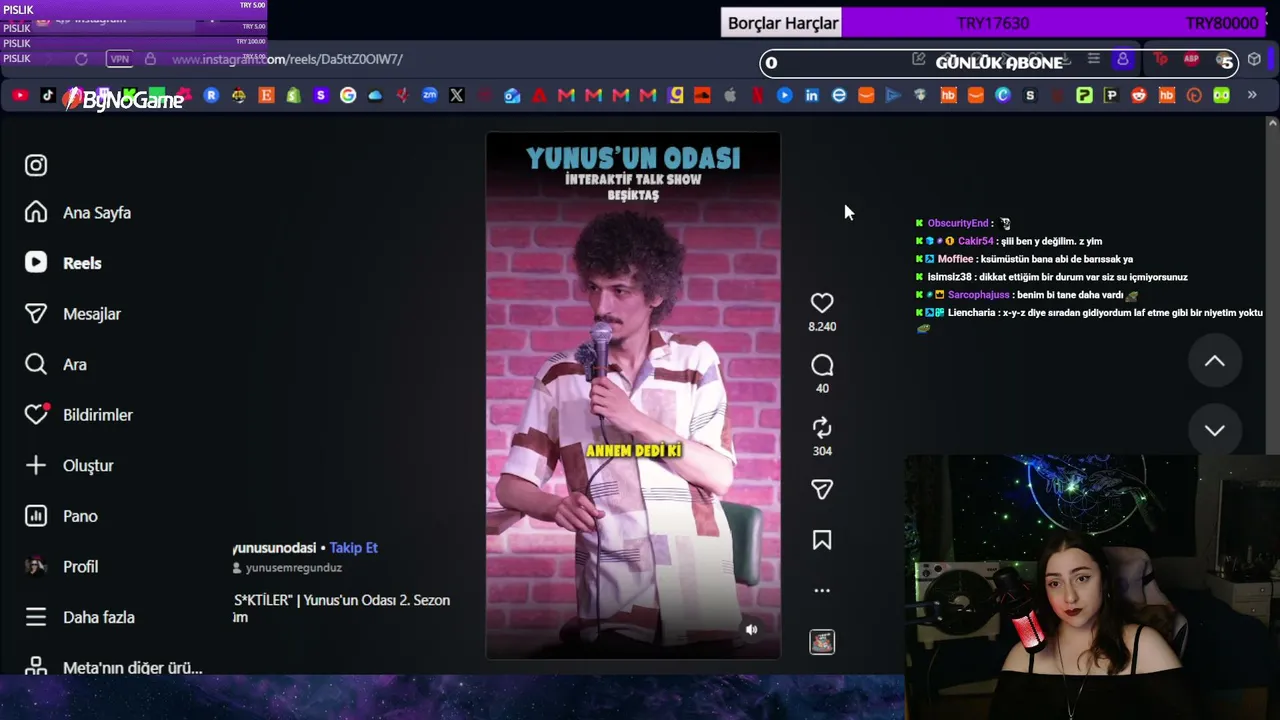
Task: Click the browser address bar URL
Action: click(x=287, y=59)
